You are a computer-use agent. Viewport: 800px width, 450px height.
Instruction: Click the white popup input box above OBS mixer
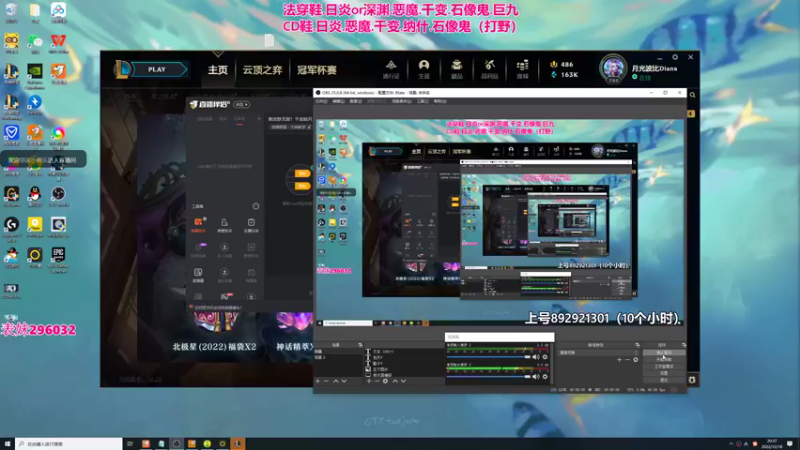pos(499,337)
